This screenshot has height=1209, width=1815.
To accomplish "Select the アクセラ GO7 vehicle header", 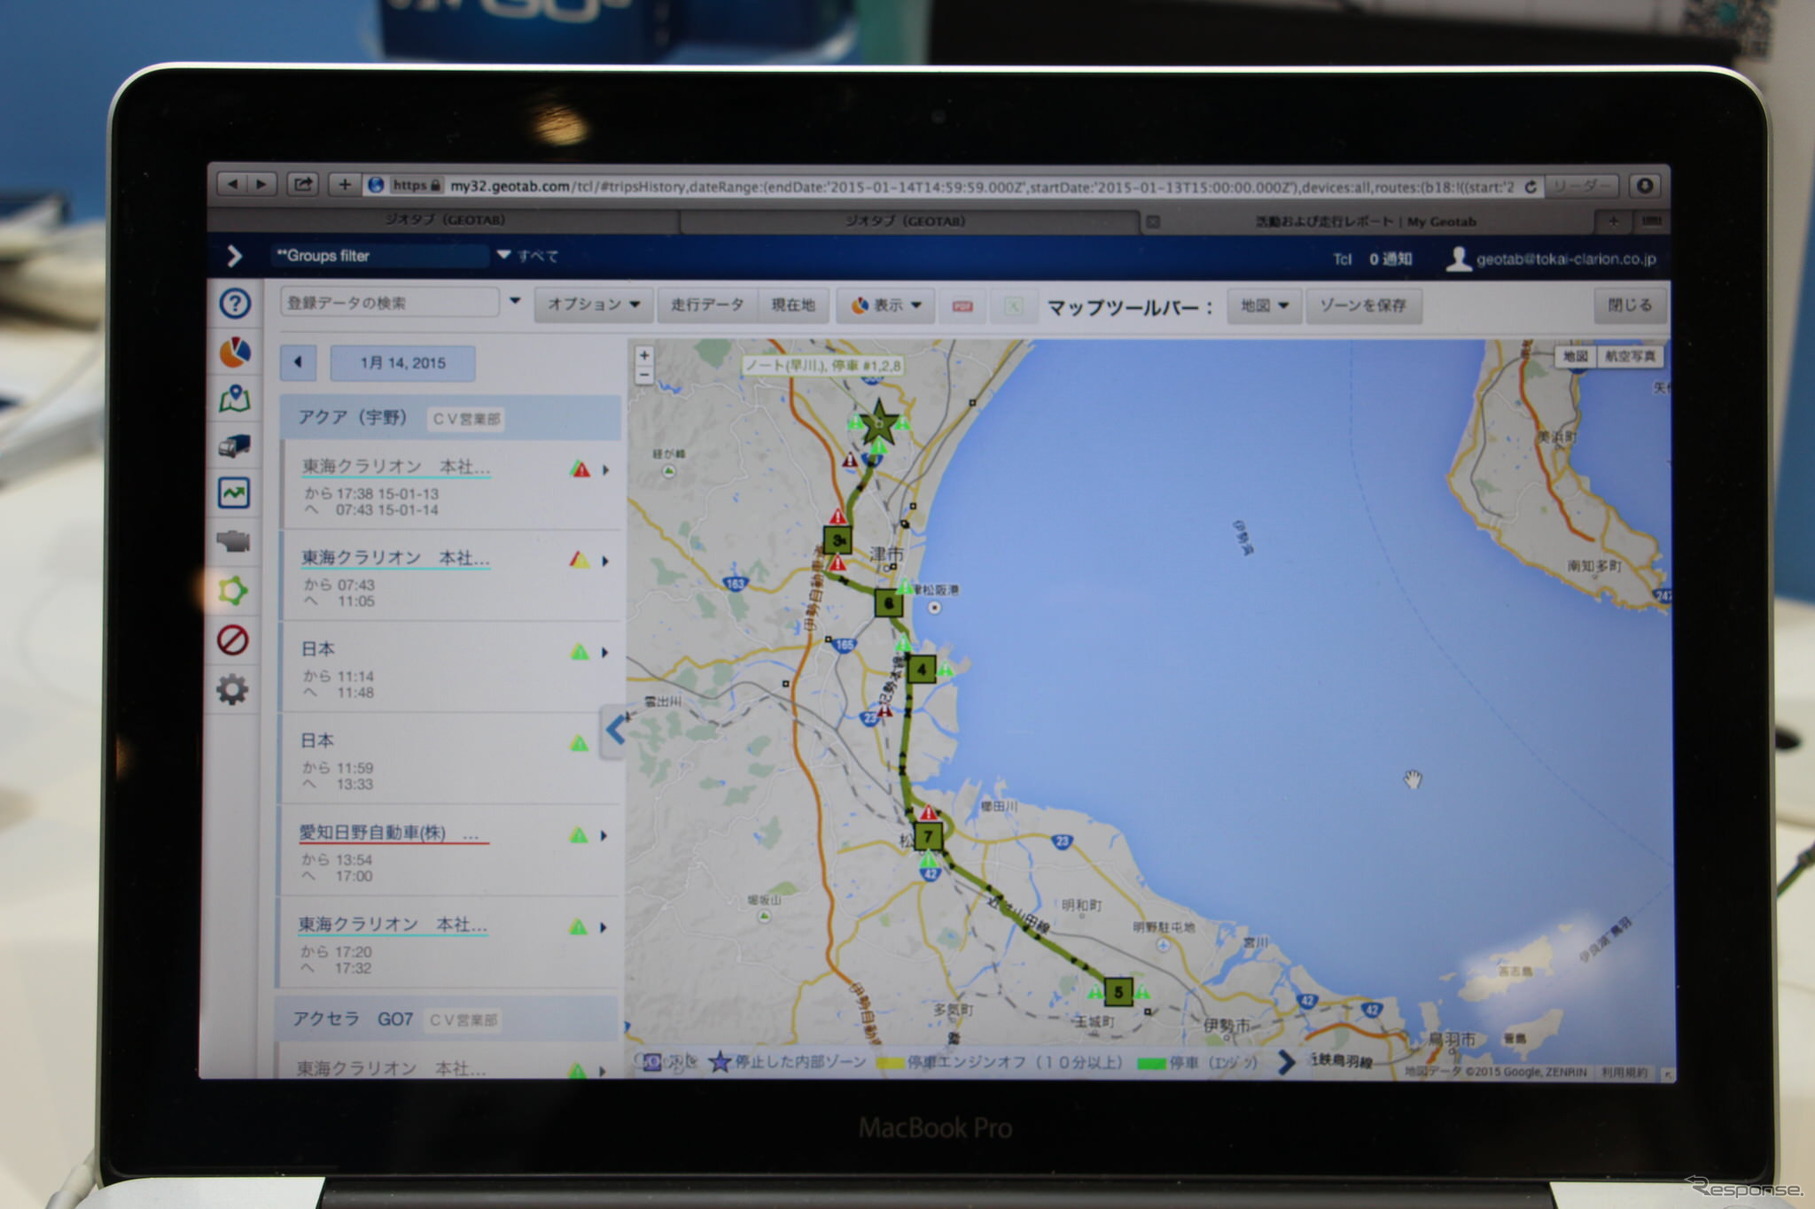I will pyautogui.click(x=447, y=1019).
